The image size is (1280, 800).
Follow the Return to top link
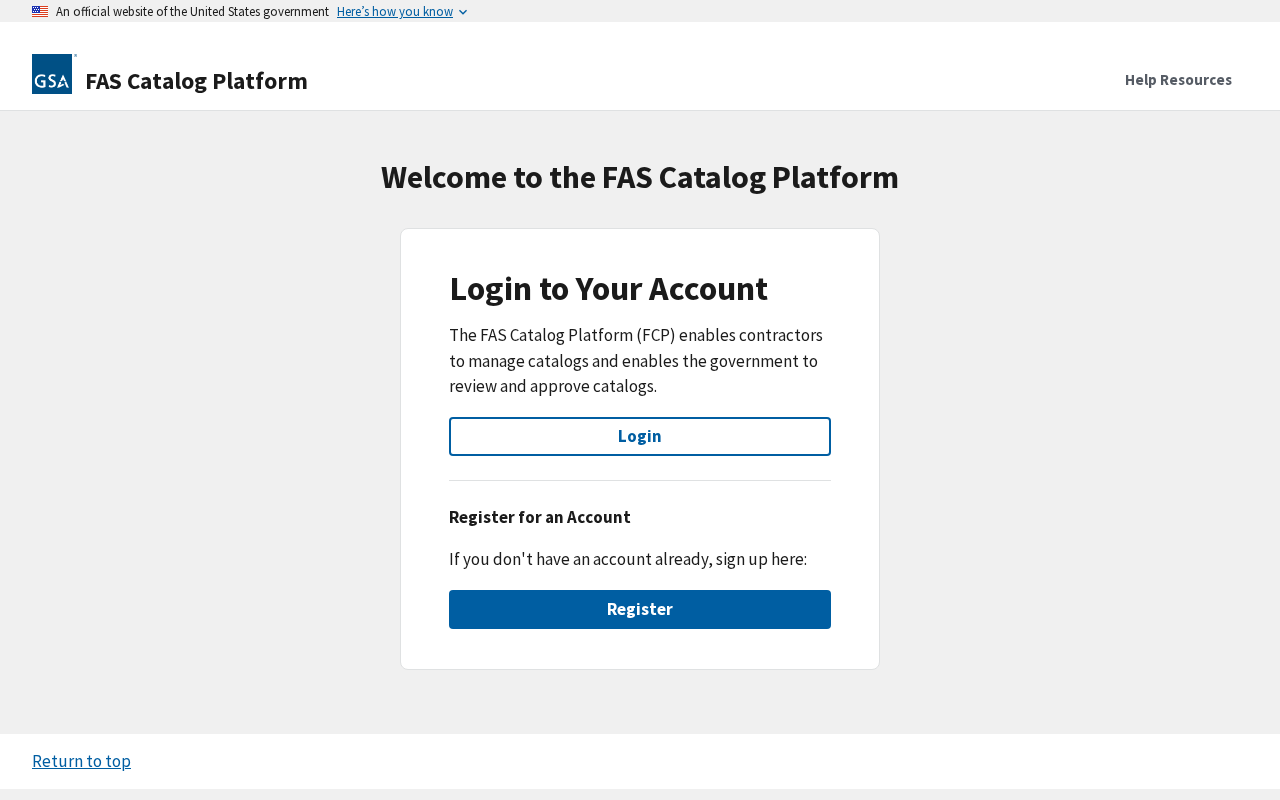point(81,761)
